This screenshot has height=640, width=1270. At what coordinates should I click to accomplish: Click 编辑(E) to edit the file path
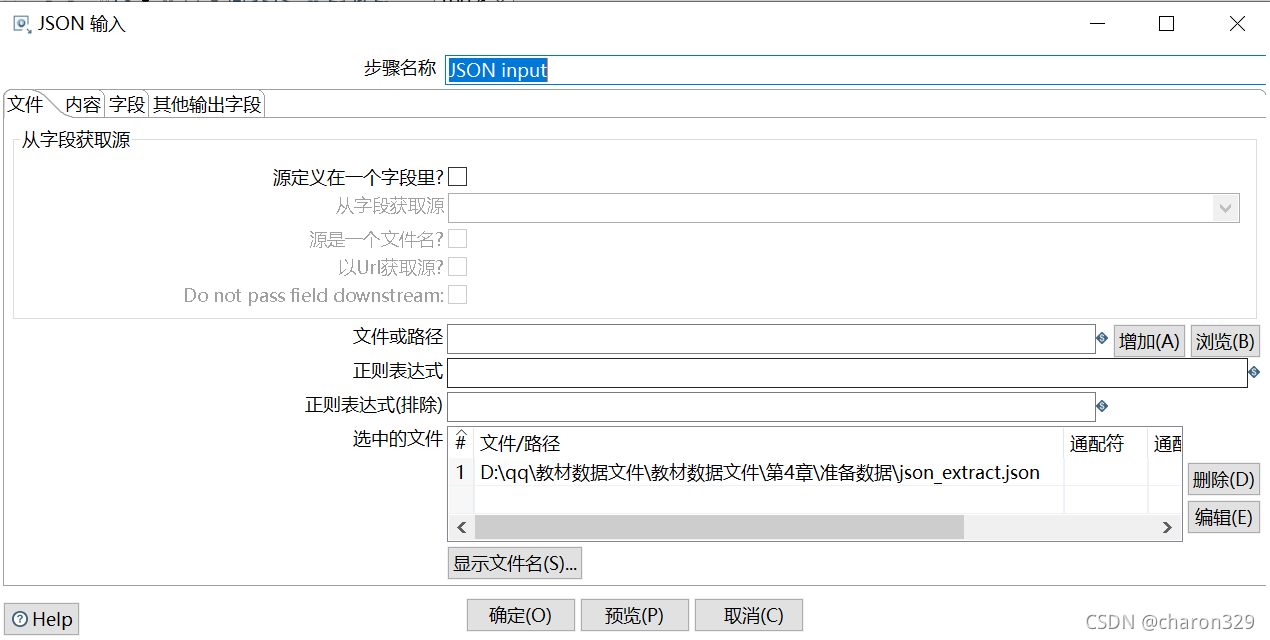pos(1223,517)
